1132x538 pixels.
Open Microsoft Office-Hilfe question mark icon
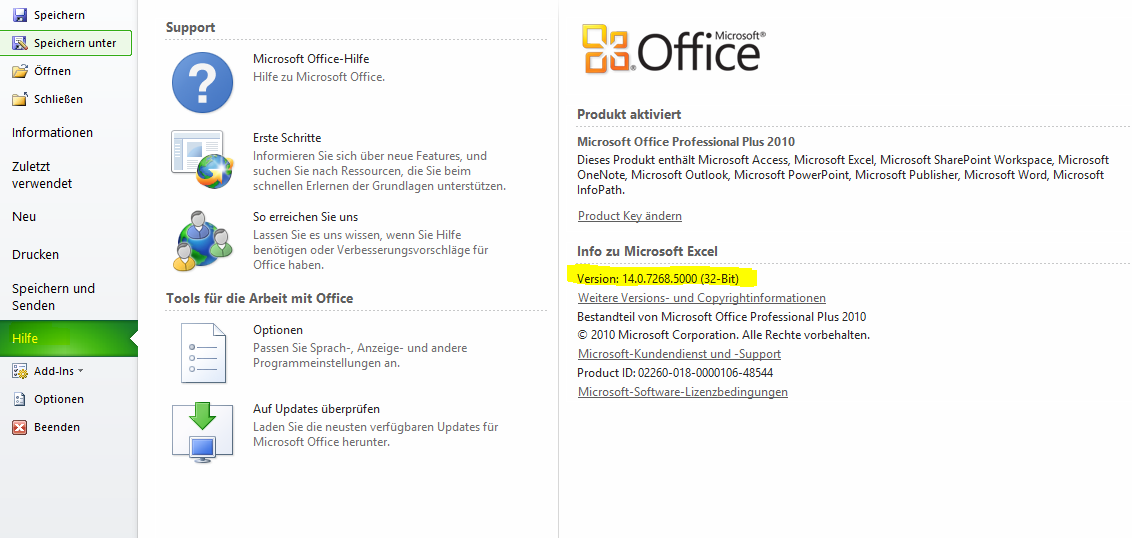[202, 82]
